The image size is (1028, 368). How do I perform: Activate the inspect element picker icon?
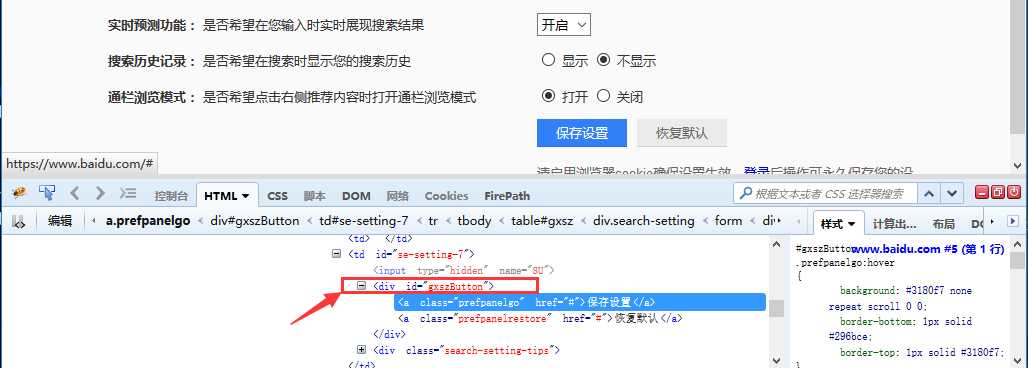click(47, 193)
